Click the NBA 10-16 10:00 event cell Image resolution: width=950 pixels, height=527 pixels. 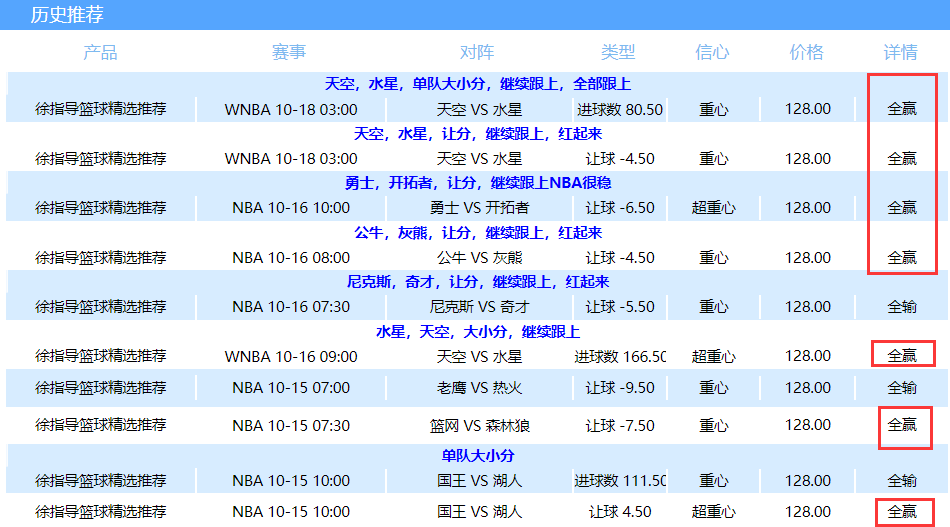[x=291, y=208]
